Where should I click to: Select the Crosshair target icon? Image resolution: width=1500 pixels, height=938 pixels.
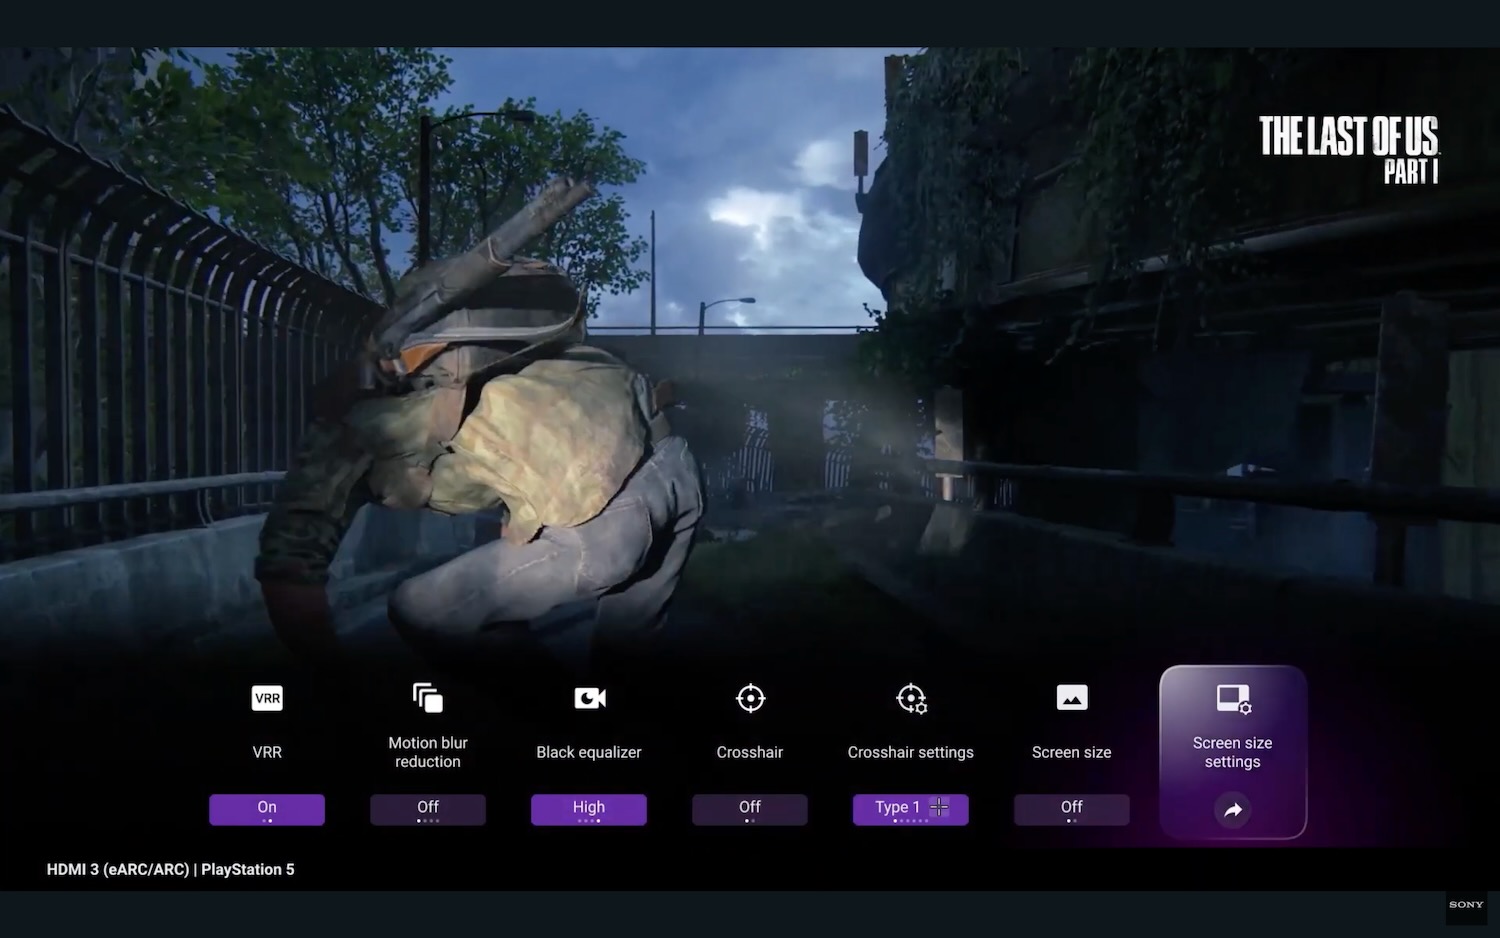tap(750, 698)
